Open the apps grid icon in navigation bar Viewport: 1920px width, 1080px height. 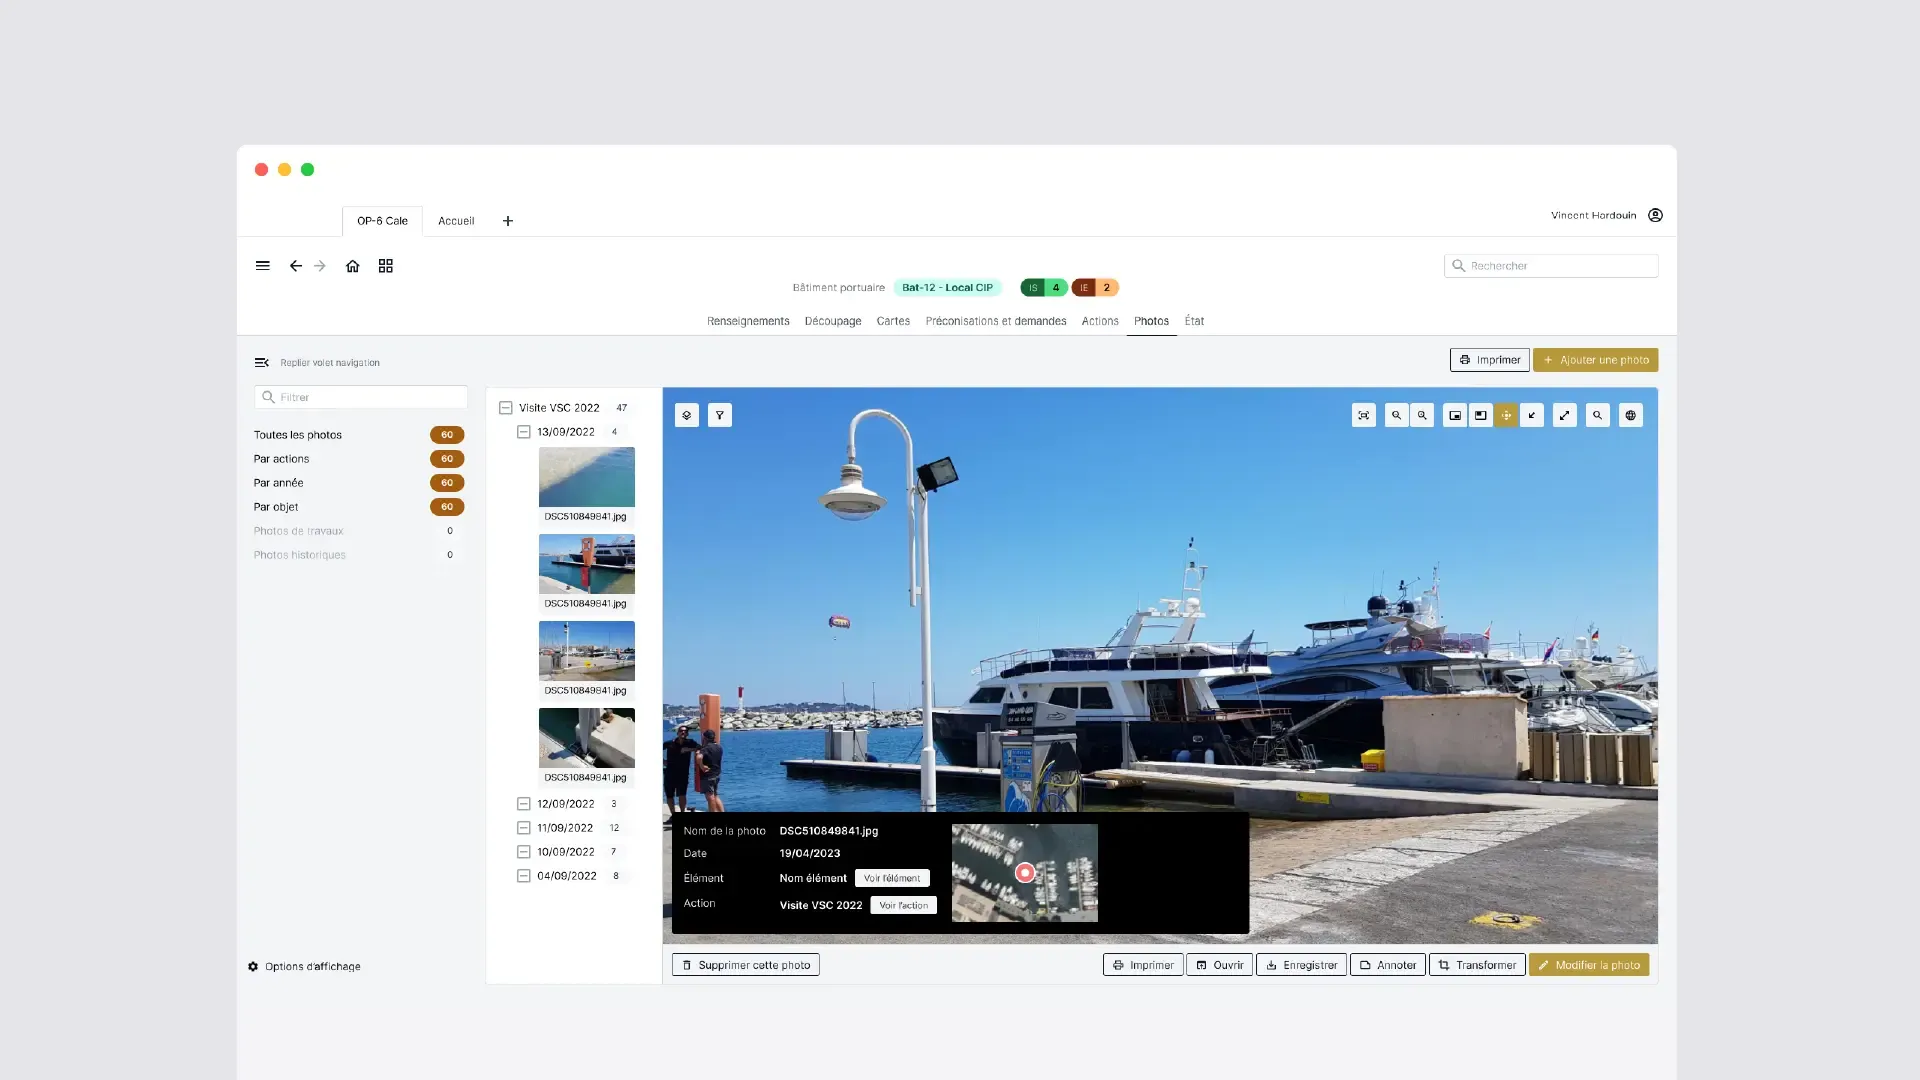tap(386, 266)
